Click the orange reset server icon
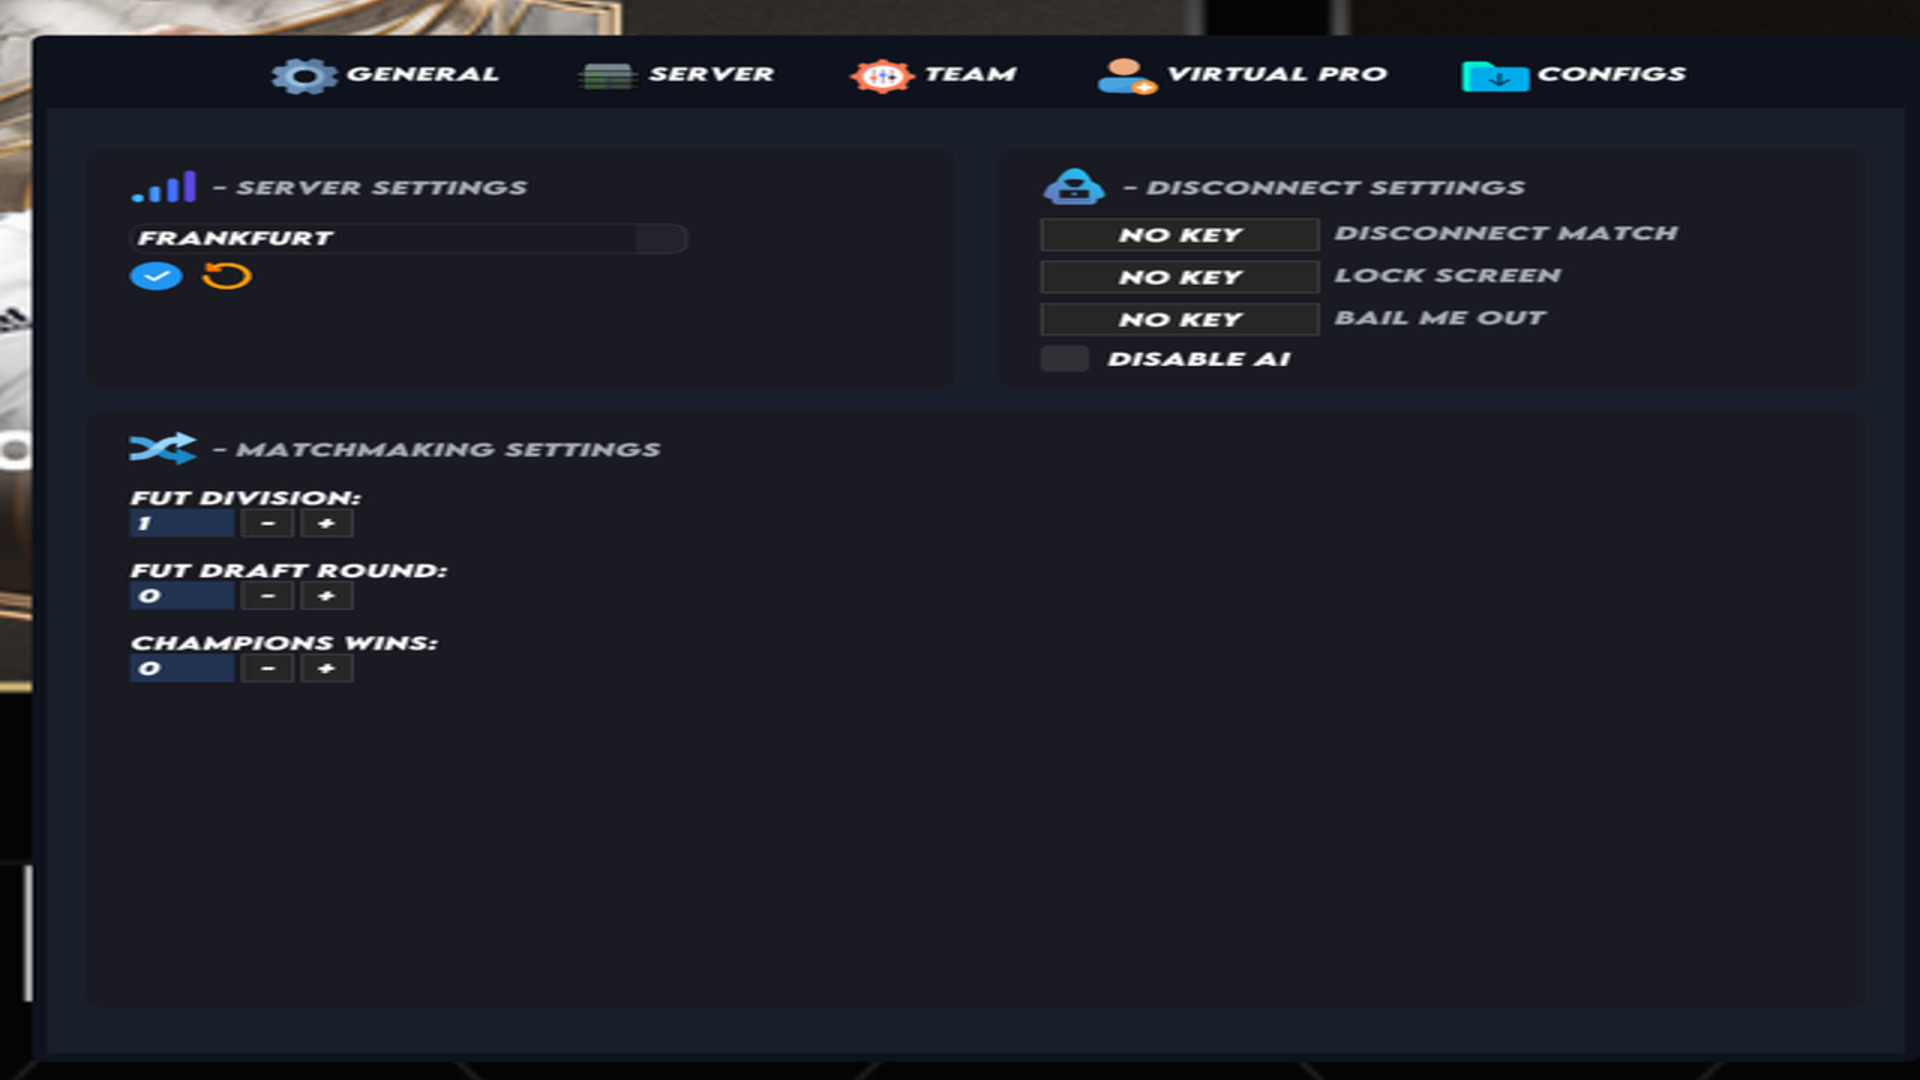The width and height of the screenshot is (1920, 1080). tap(227, 276)
